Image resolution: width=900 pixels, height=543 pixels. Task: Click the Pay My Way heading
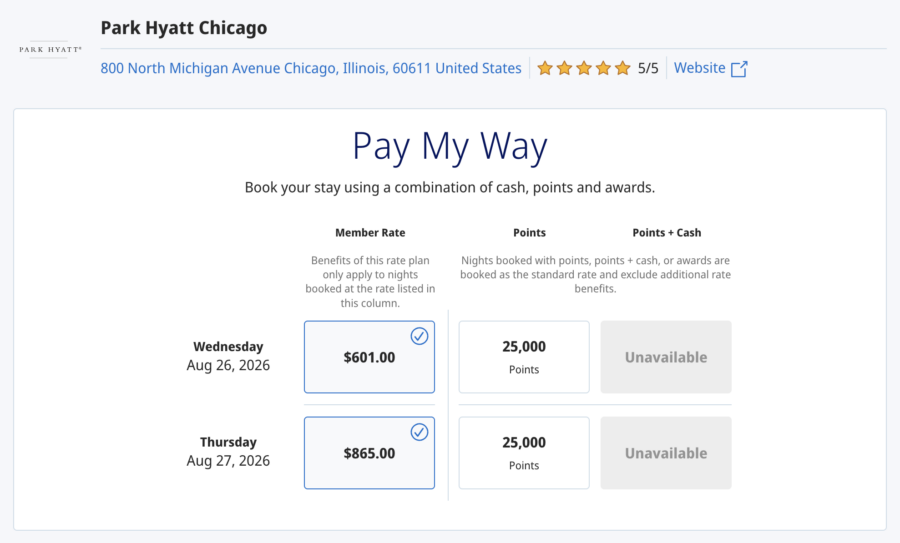click(450, 146)
